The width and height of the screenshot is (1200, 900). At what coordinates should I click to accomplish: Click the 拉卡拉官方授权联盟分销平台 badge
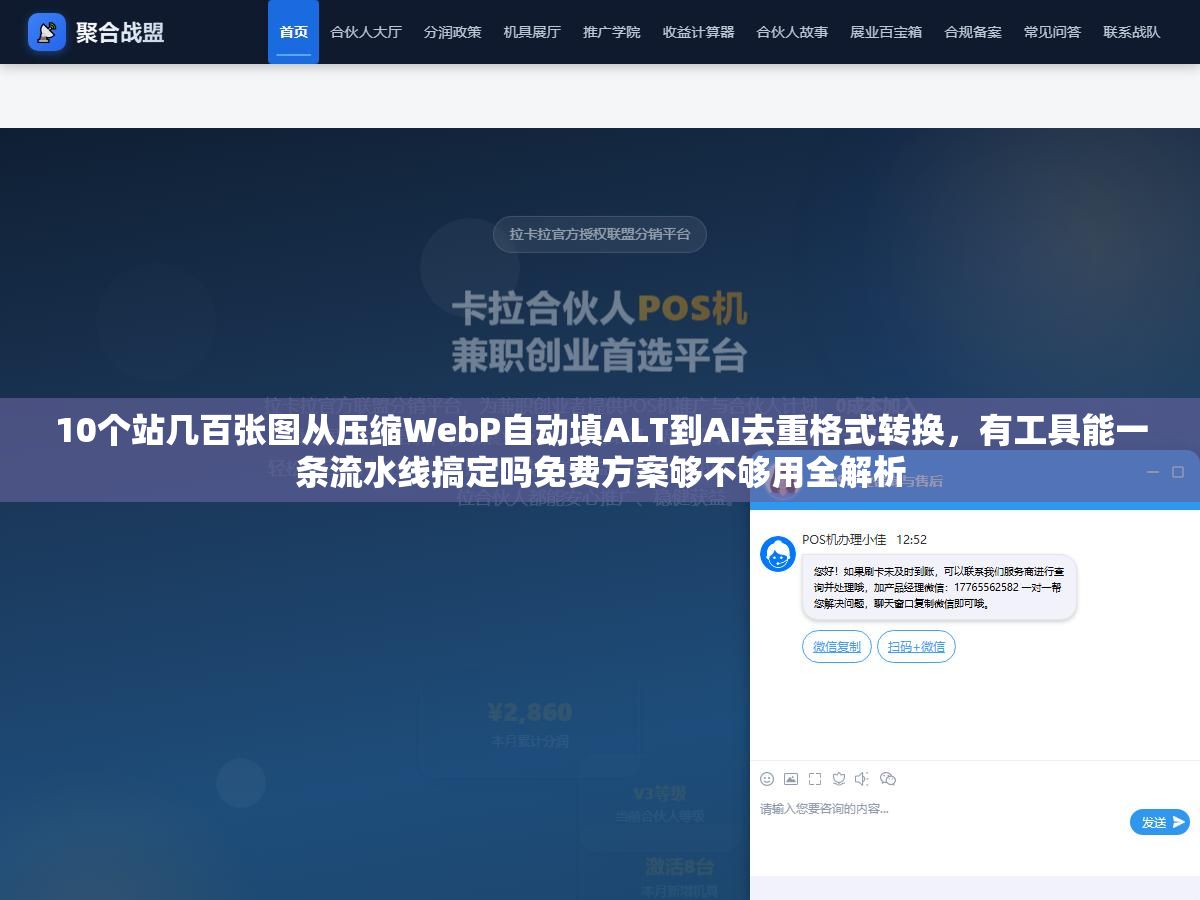pos(600,234)
